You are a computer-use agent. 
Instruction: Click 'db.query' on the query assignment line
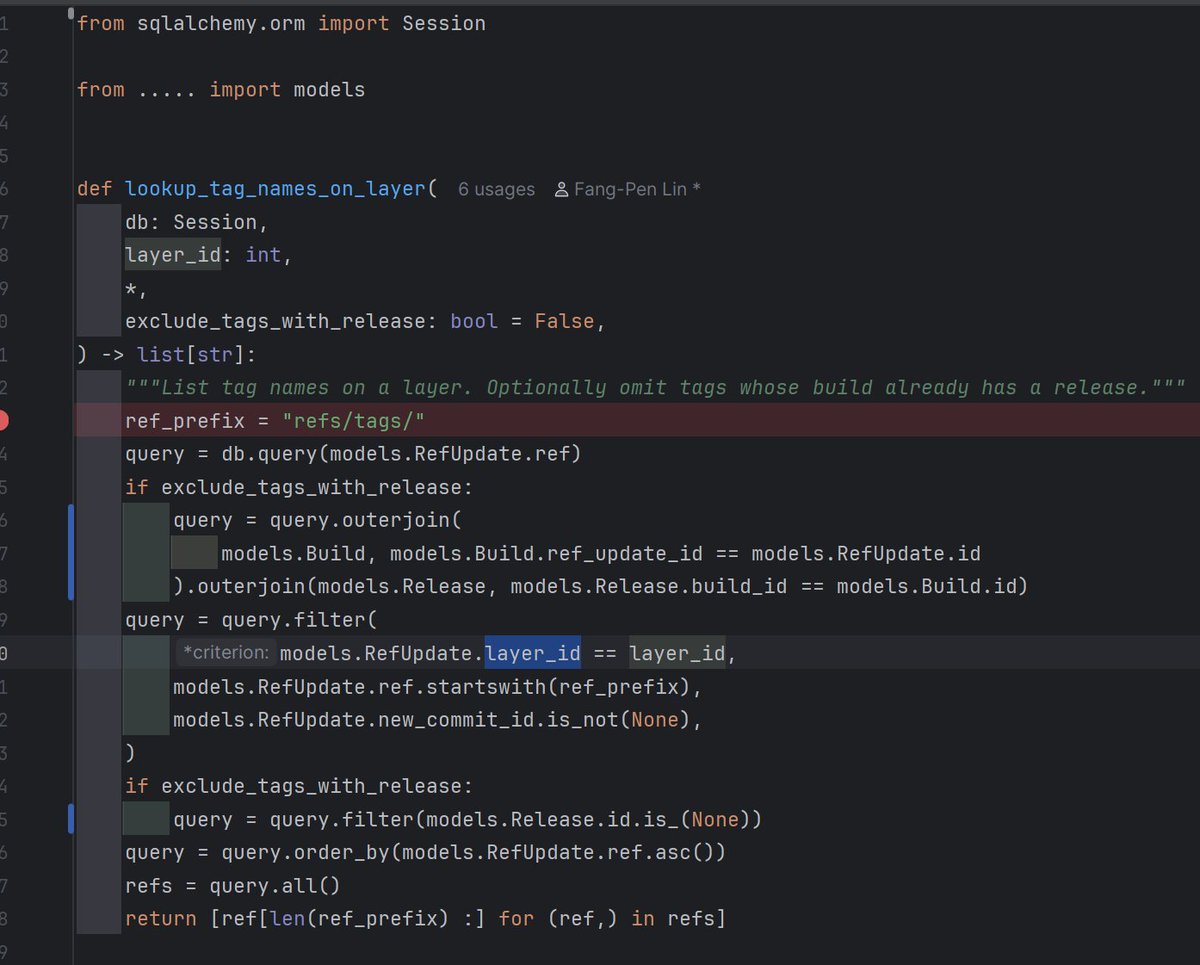click(x=269, y=454)
